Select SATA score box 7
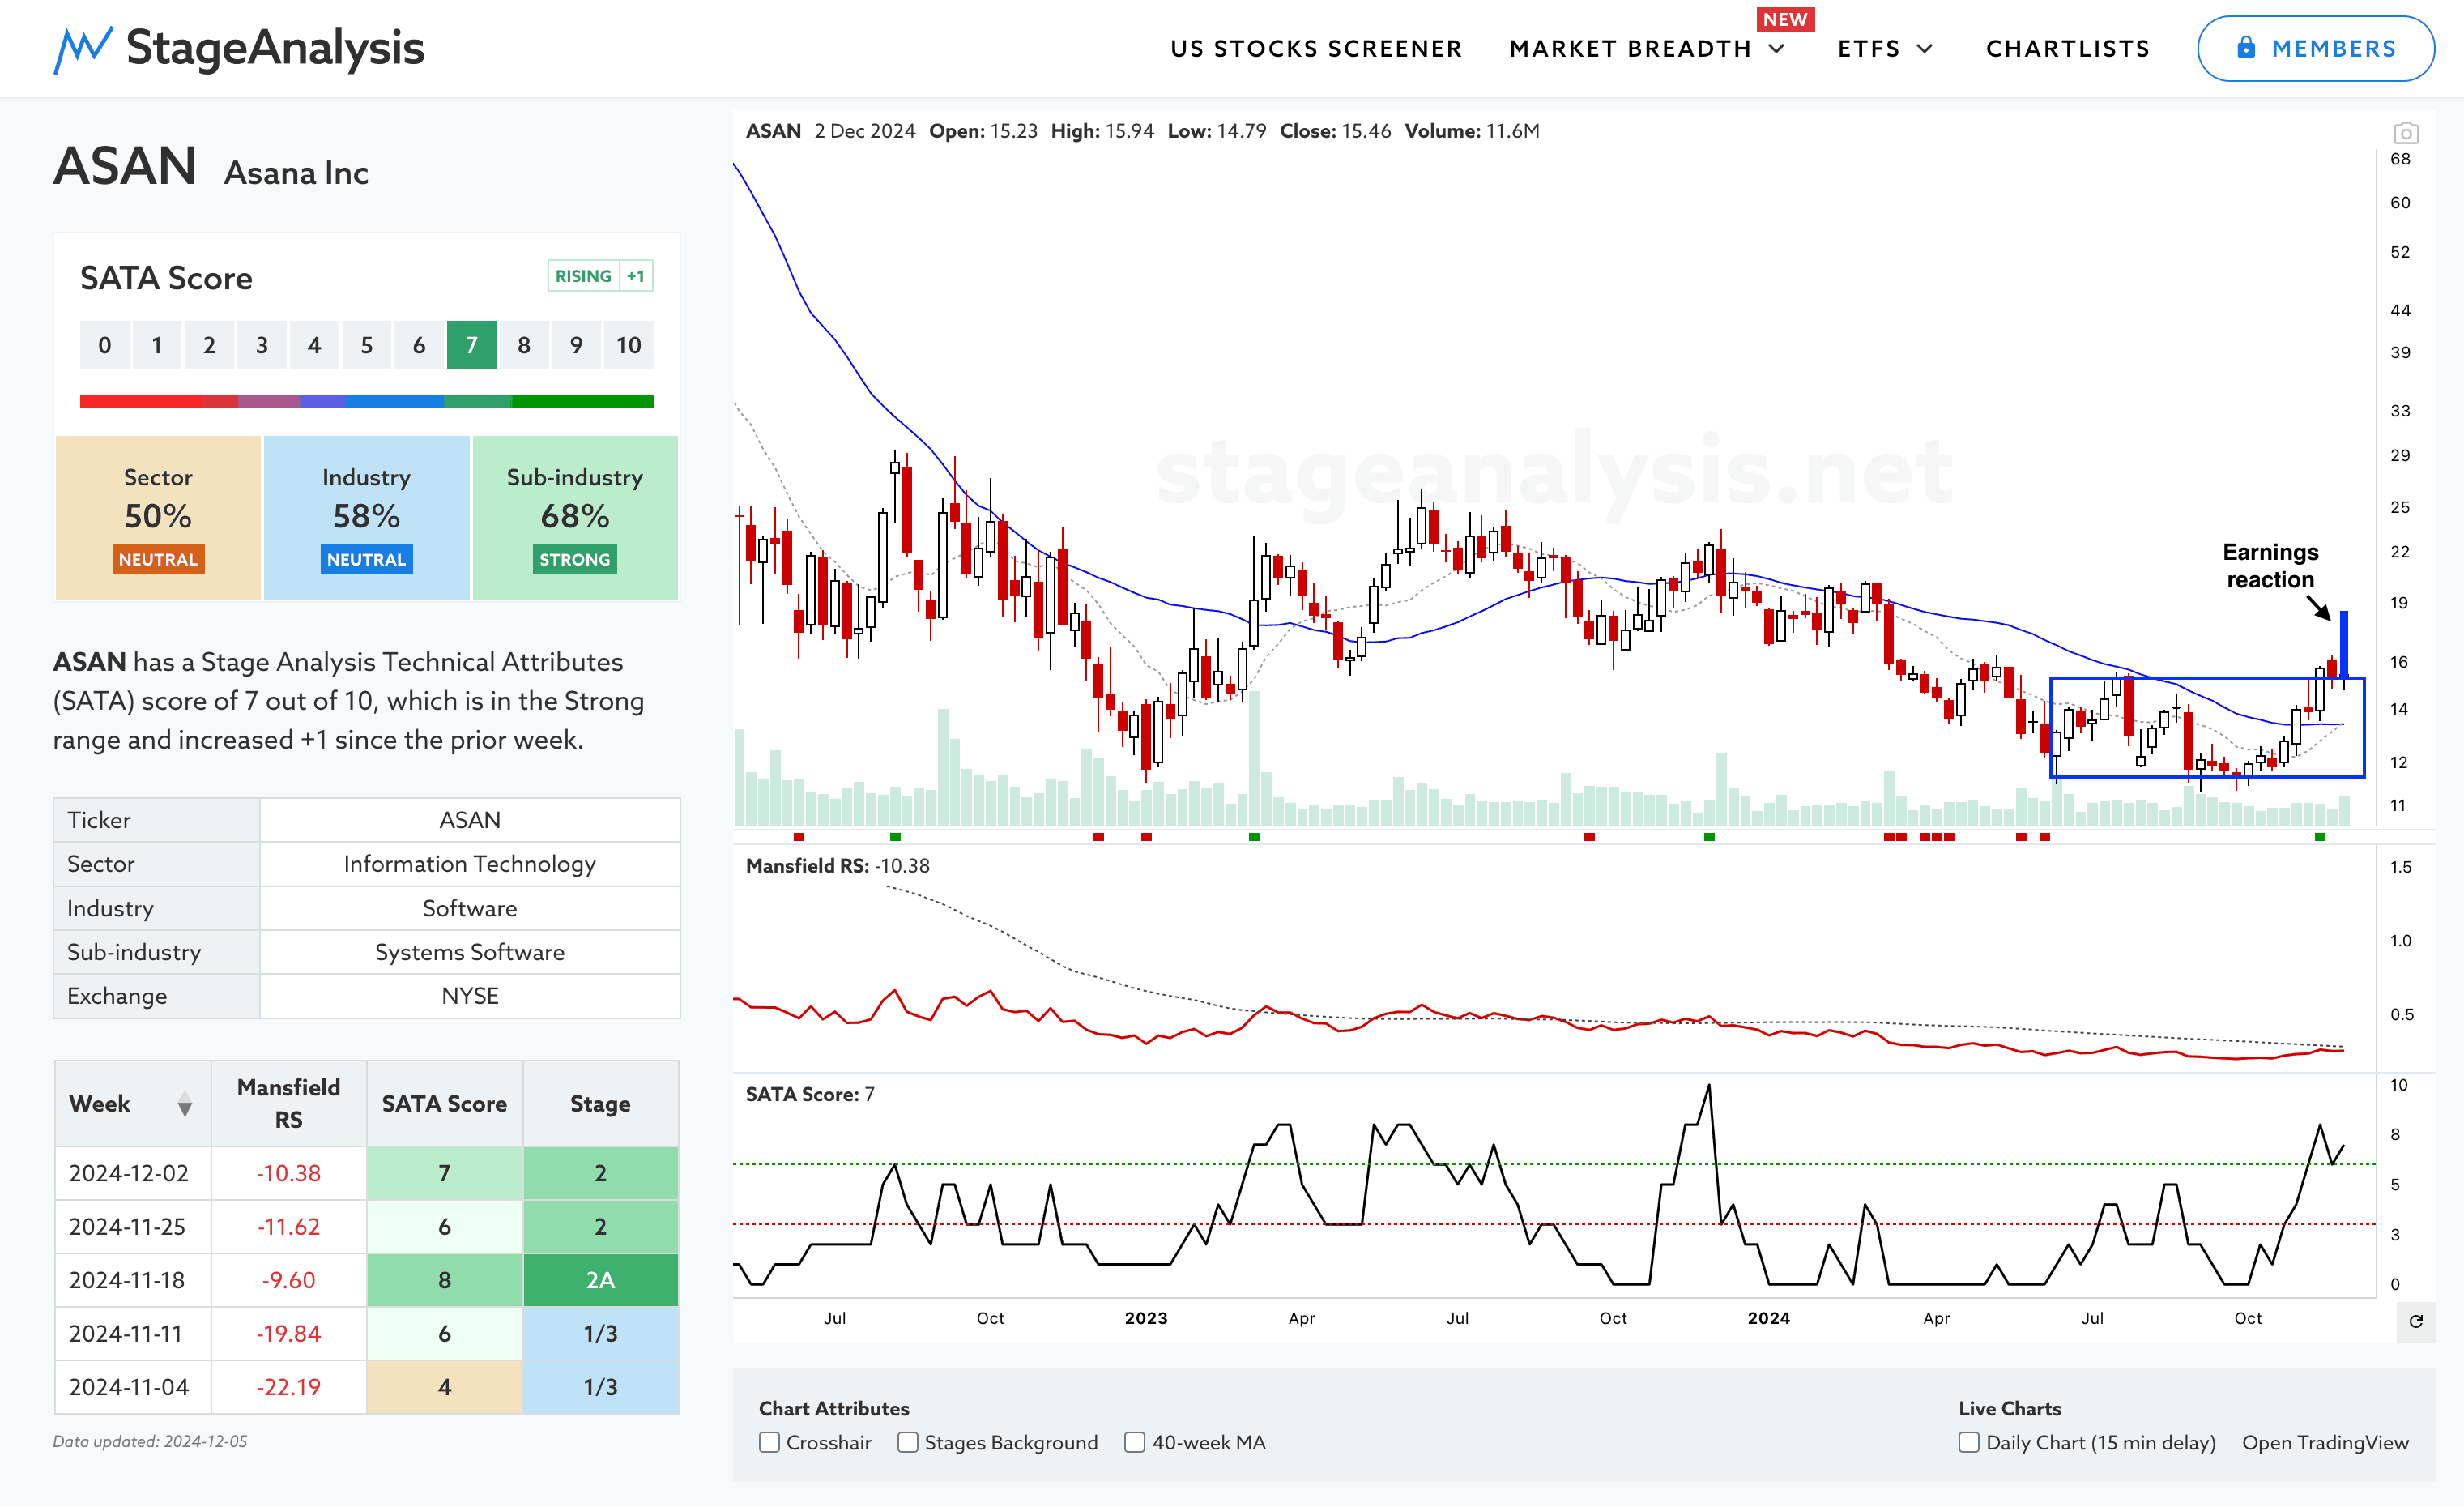The width and height of the screenshot is (2464, 1507). point(471,345)
